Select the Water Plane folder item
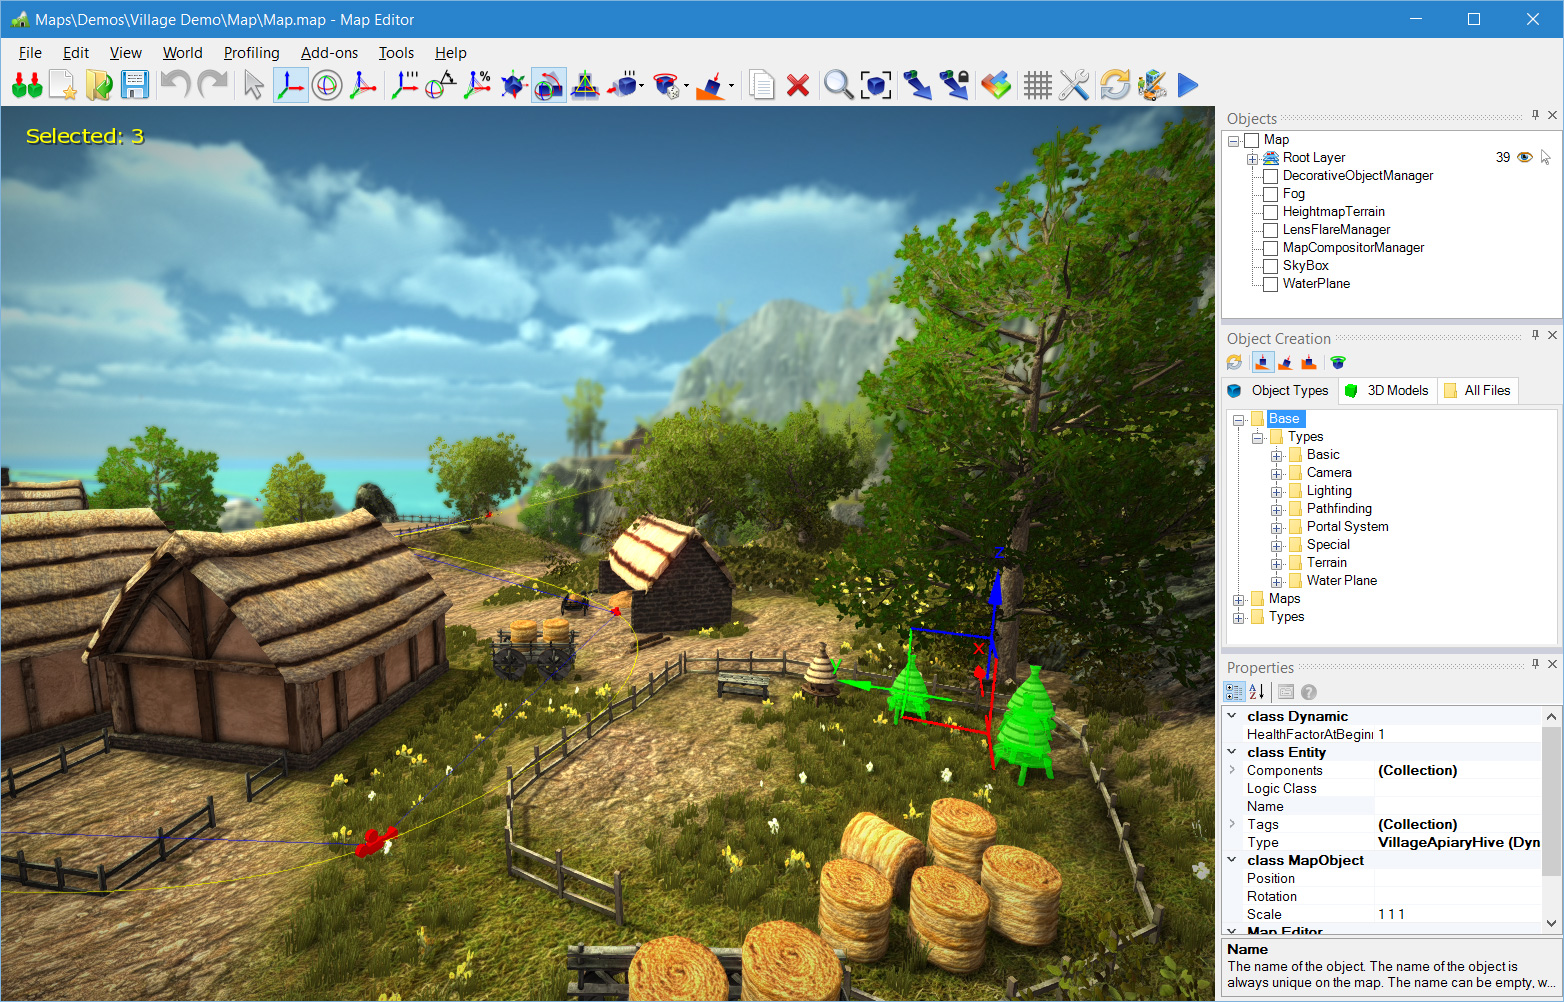 1341,581
